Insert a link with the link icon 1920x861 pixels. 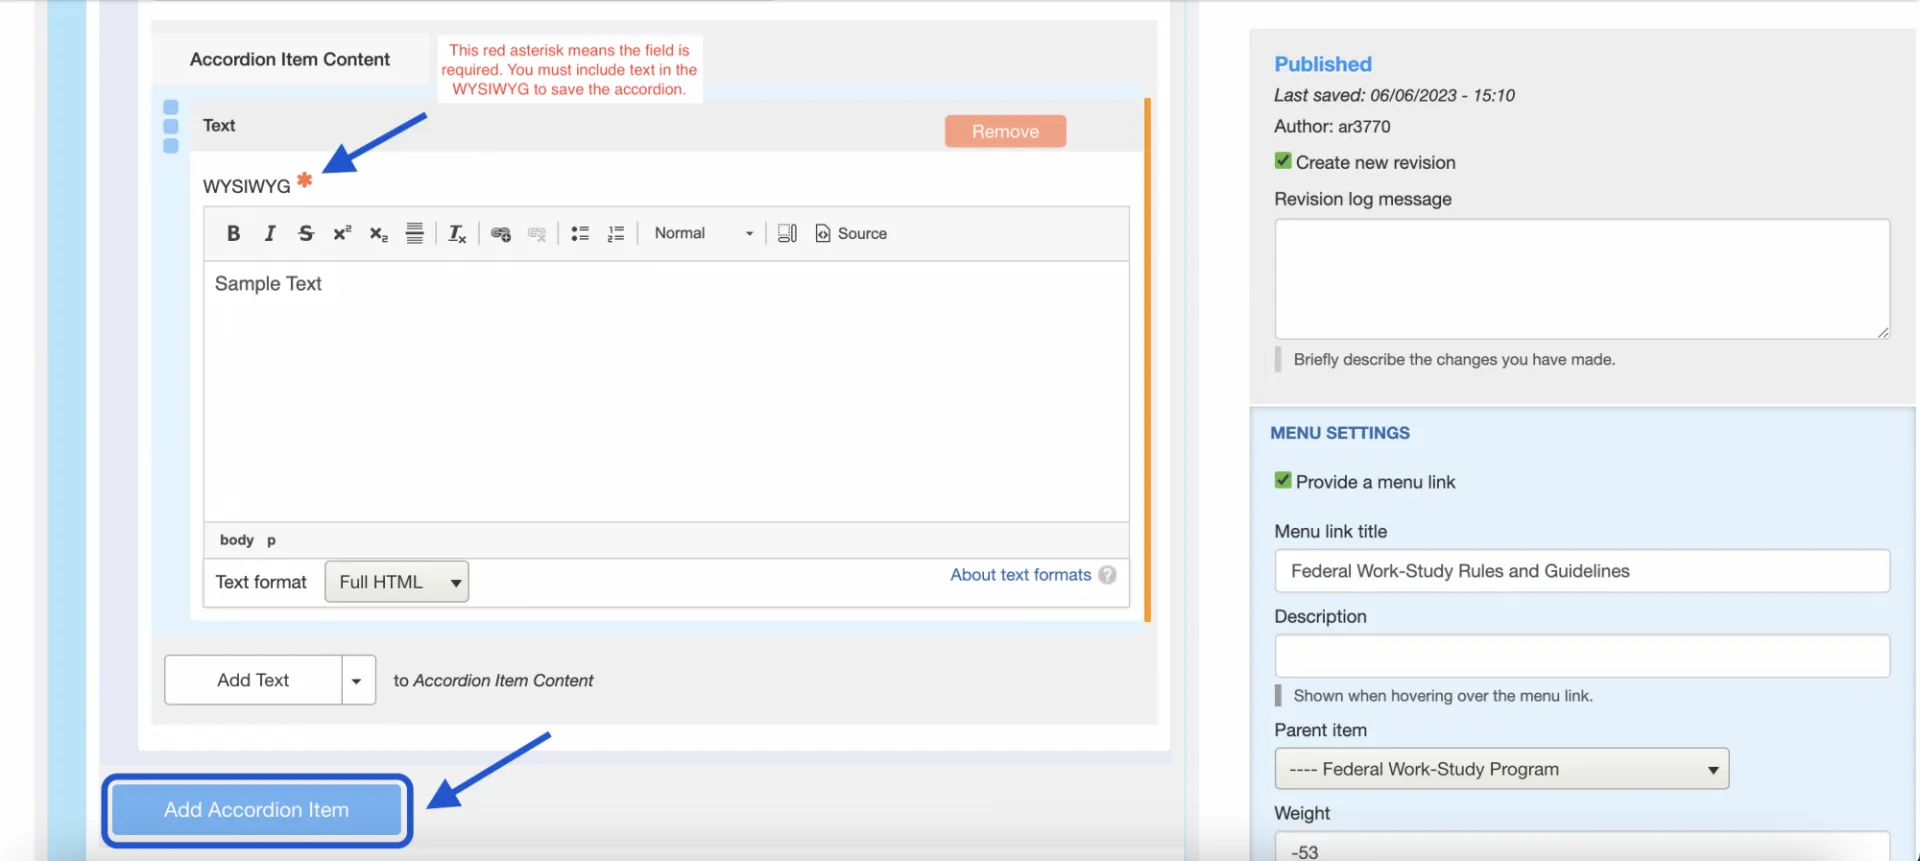(501, 233)
